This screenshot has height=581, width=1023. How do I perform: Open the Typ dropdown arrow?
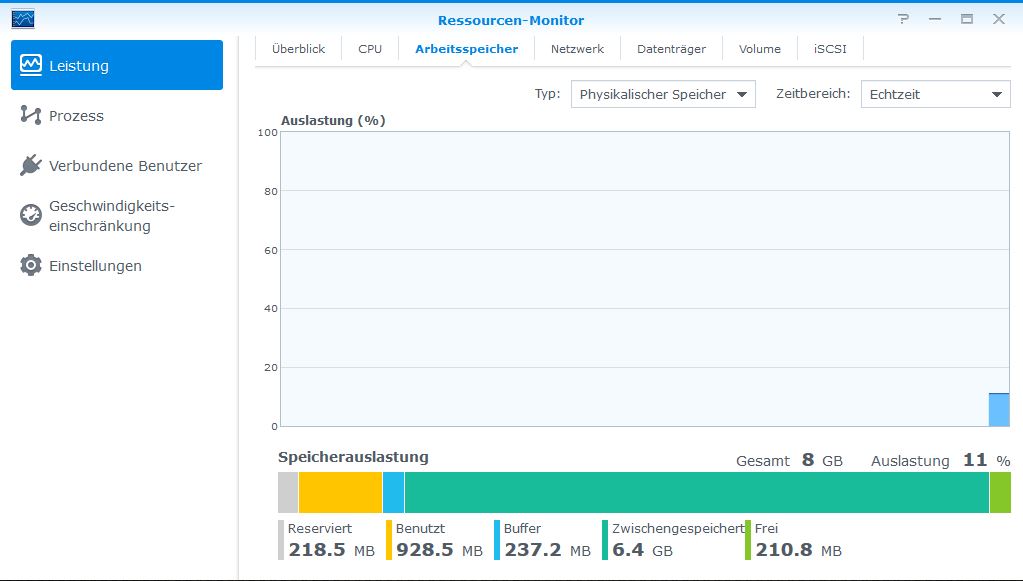click(x=742, y=95)
